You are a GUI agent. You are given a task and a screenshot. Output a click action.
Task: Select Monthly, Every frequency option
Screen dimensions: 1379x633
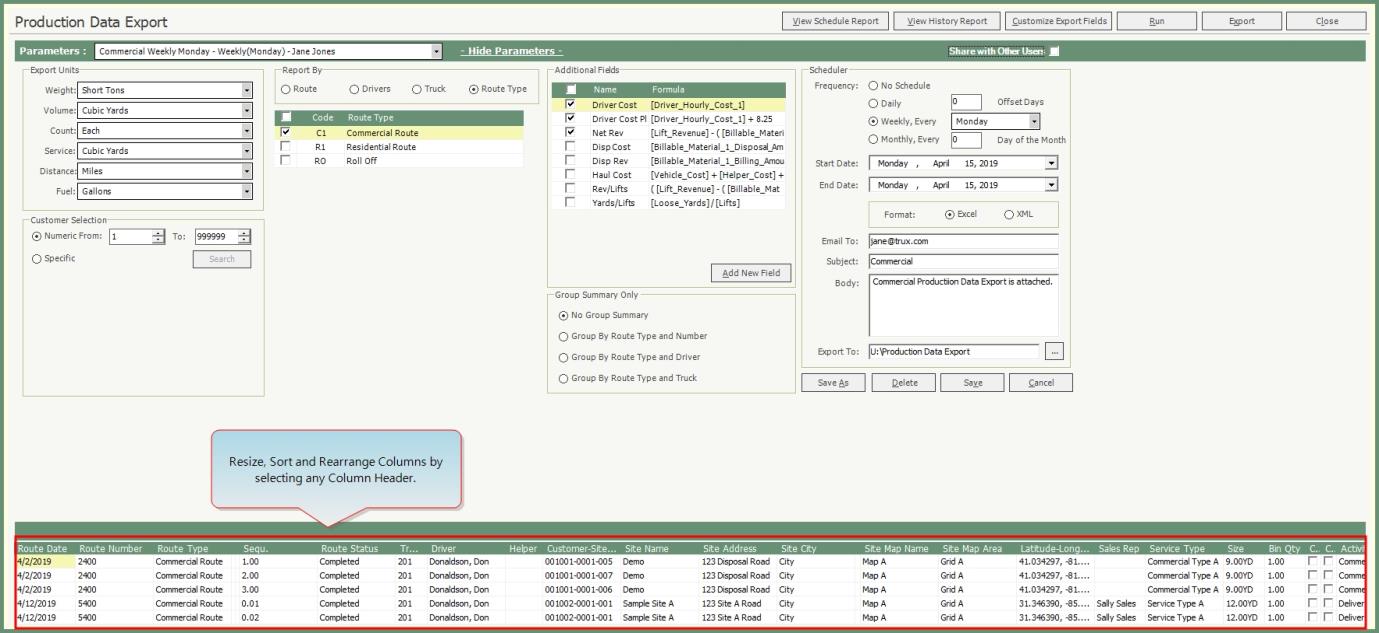point(874,139)
